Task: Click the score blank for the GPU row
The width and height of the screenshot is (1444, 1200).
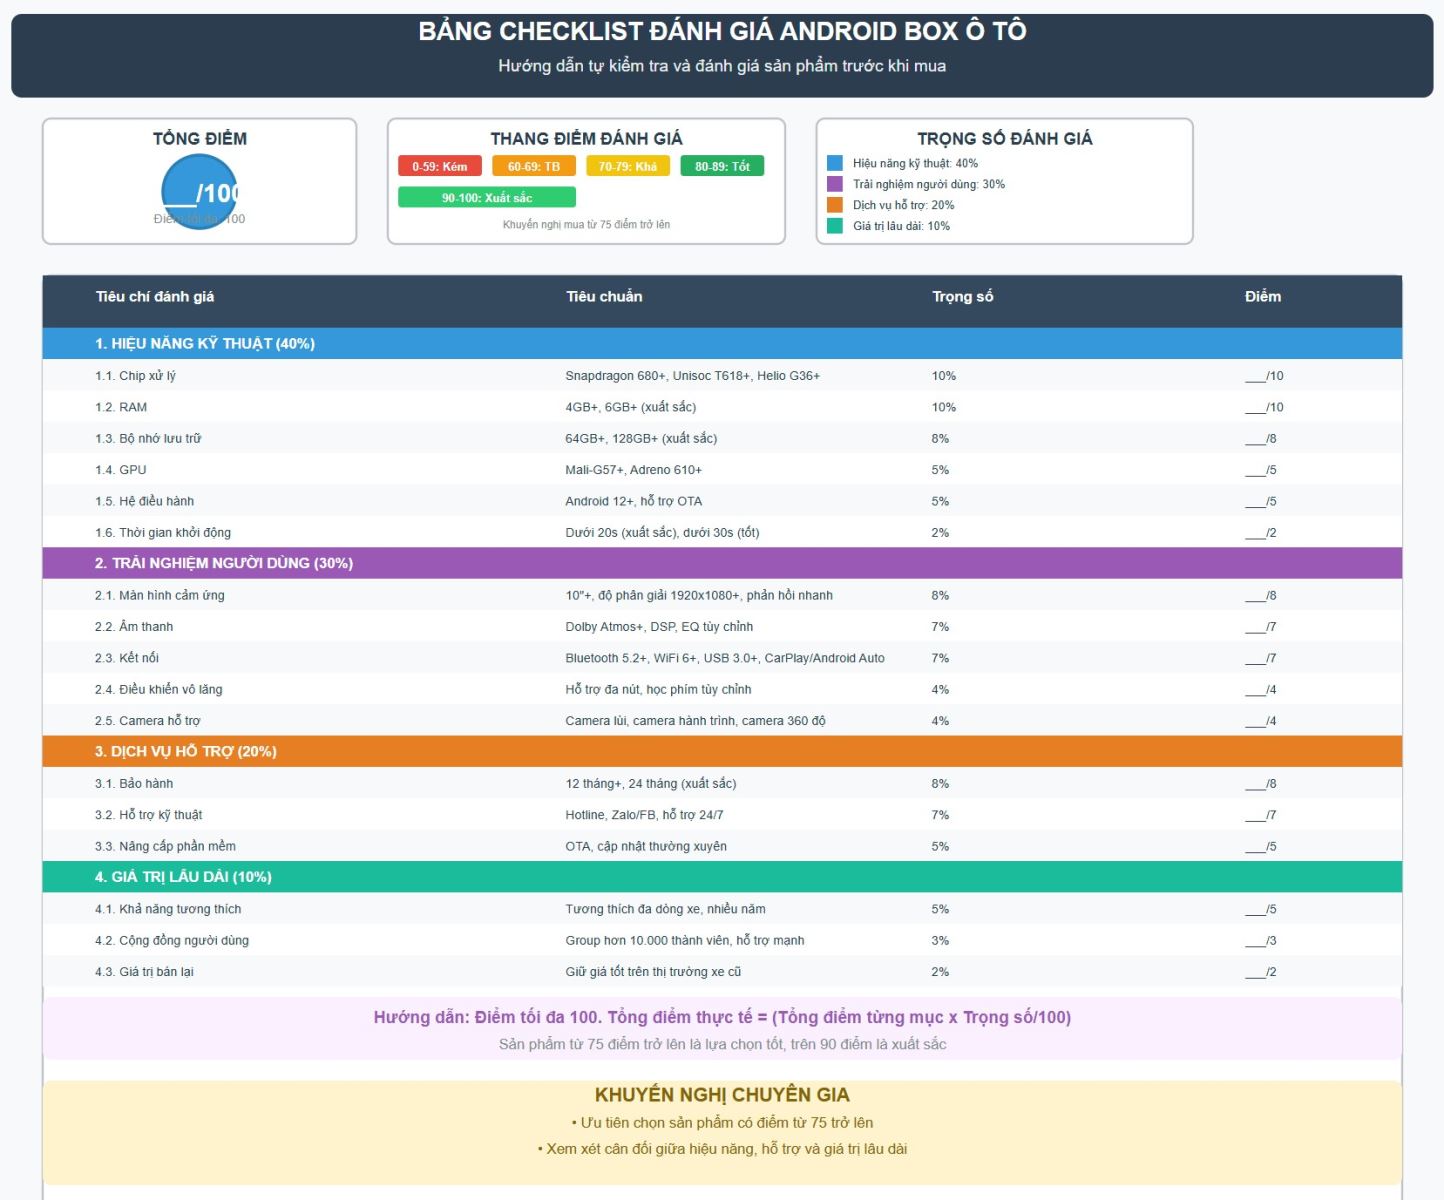Action: click(x=1261, y=470)
